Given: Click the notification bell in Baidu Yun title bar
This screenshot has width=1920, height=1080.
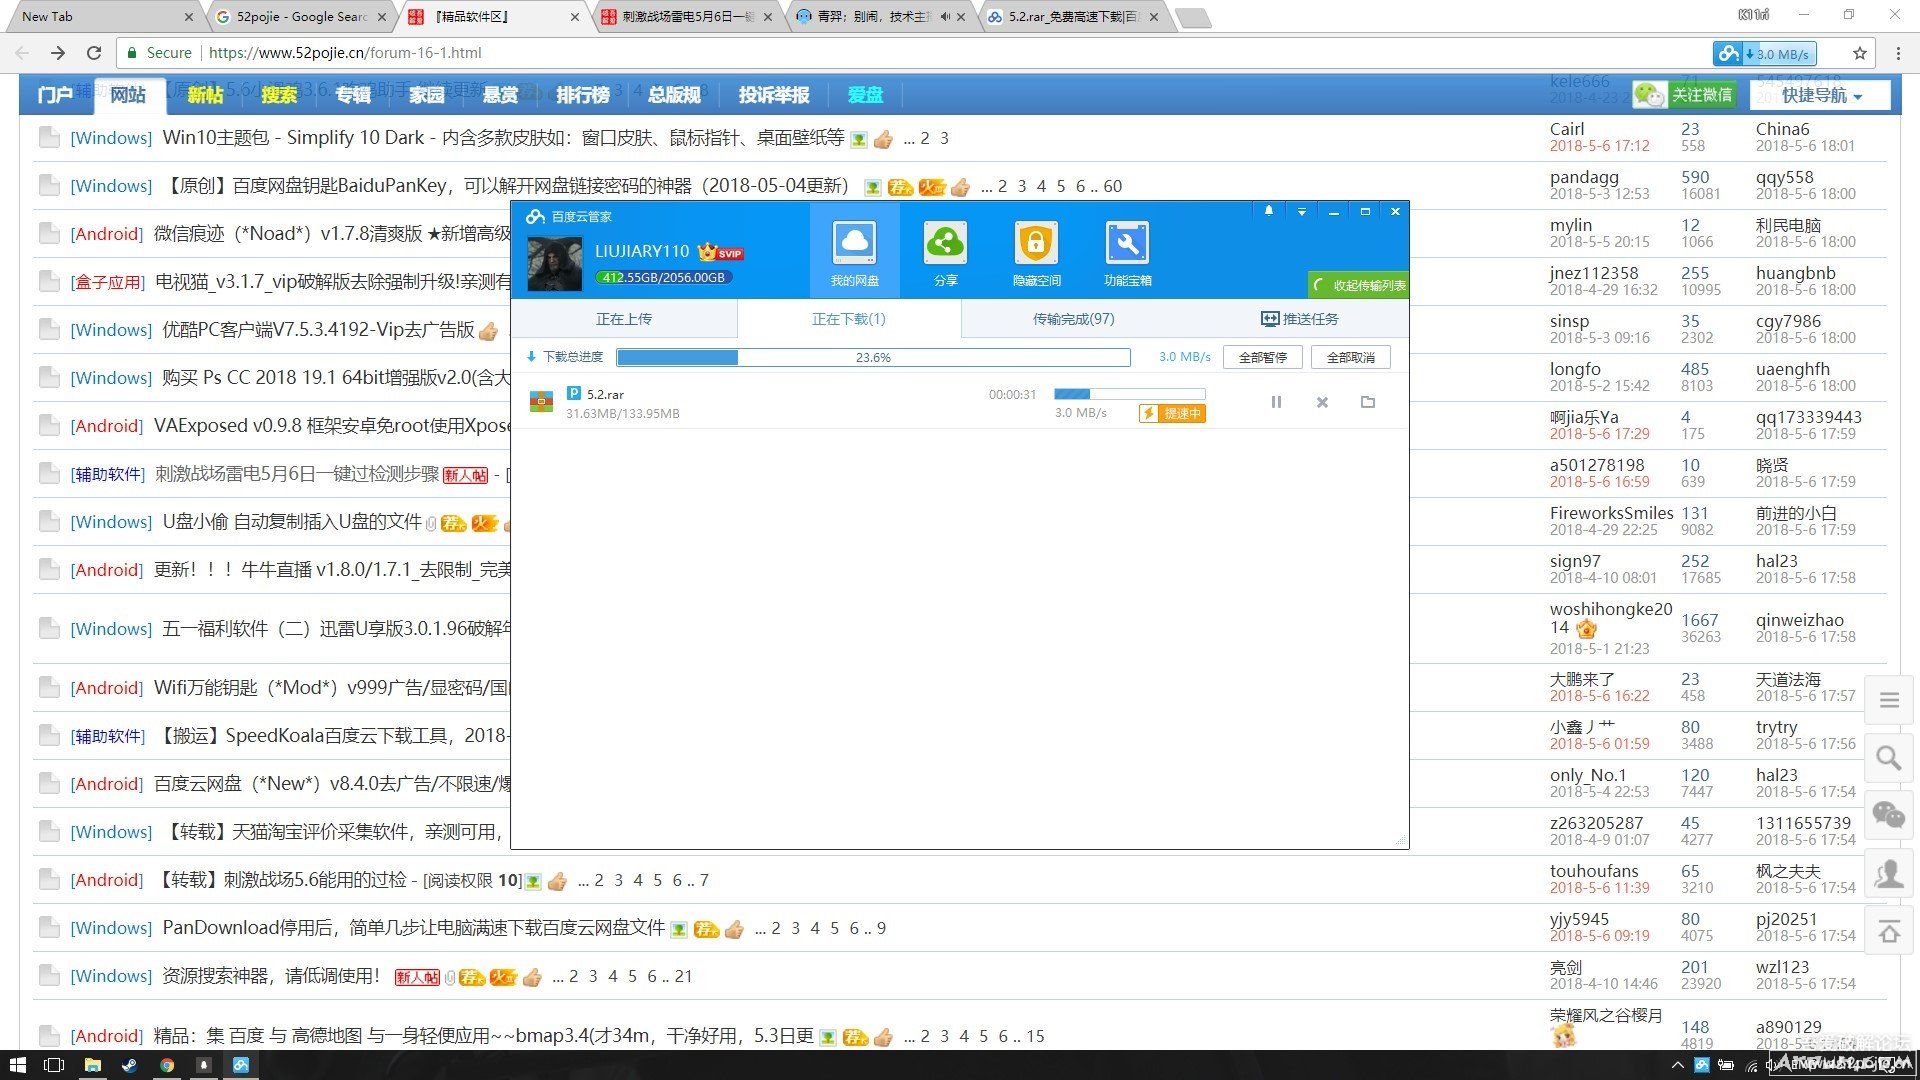Looking at the screenshot, I should pos(1268,211).
